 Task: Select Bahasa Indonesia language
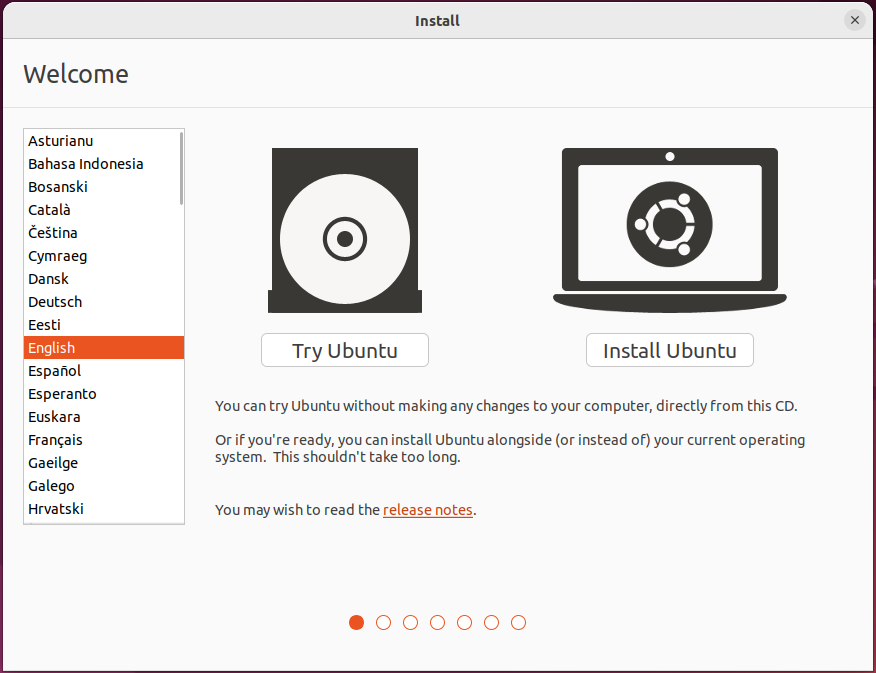[103, 164]
